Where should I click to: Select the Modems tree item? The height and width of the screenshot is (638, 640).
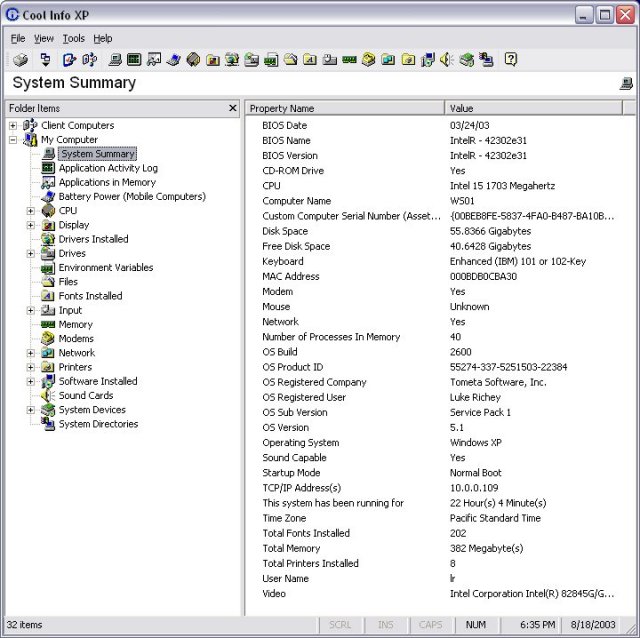(76, 339)
